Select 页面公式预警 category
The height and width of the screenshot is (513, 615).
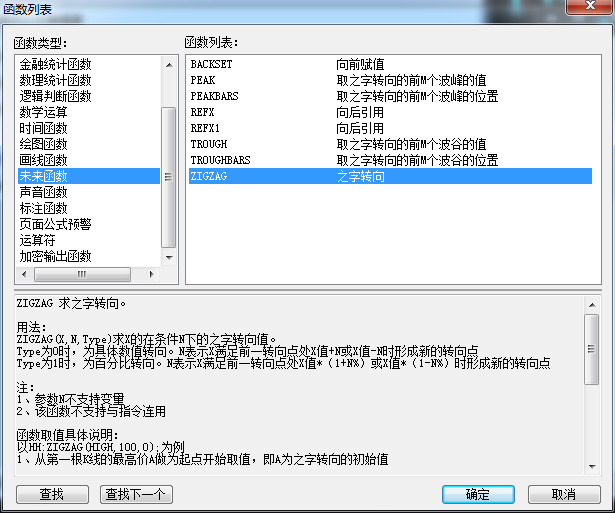[89, 224]
